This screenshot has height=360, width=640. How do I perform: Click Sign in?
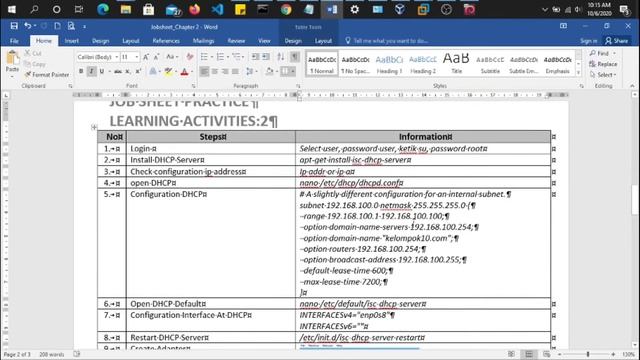point(588,41)
